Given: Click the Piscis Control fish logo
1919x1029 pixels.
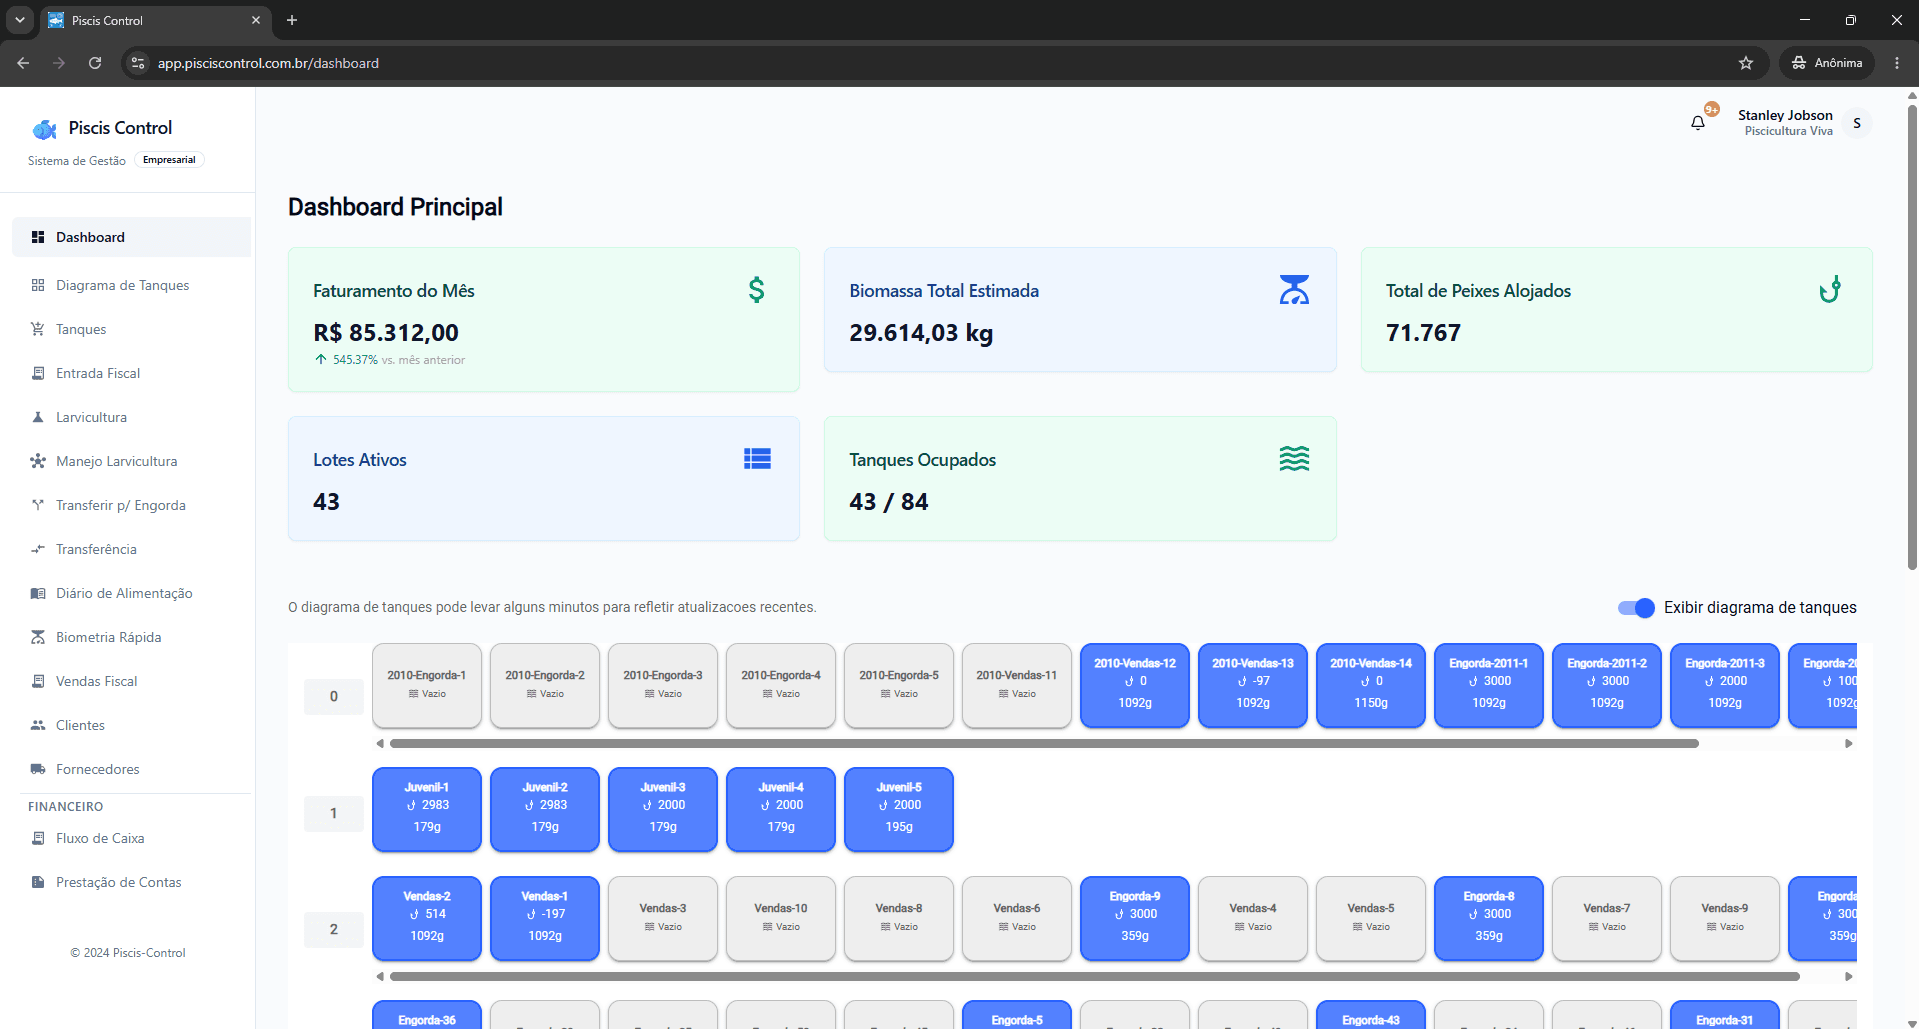Looking at the screenshot, I should 44,129.
